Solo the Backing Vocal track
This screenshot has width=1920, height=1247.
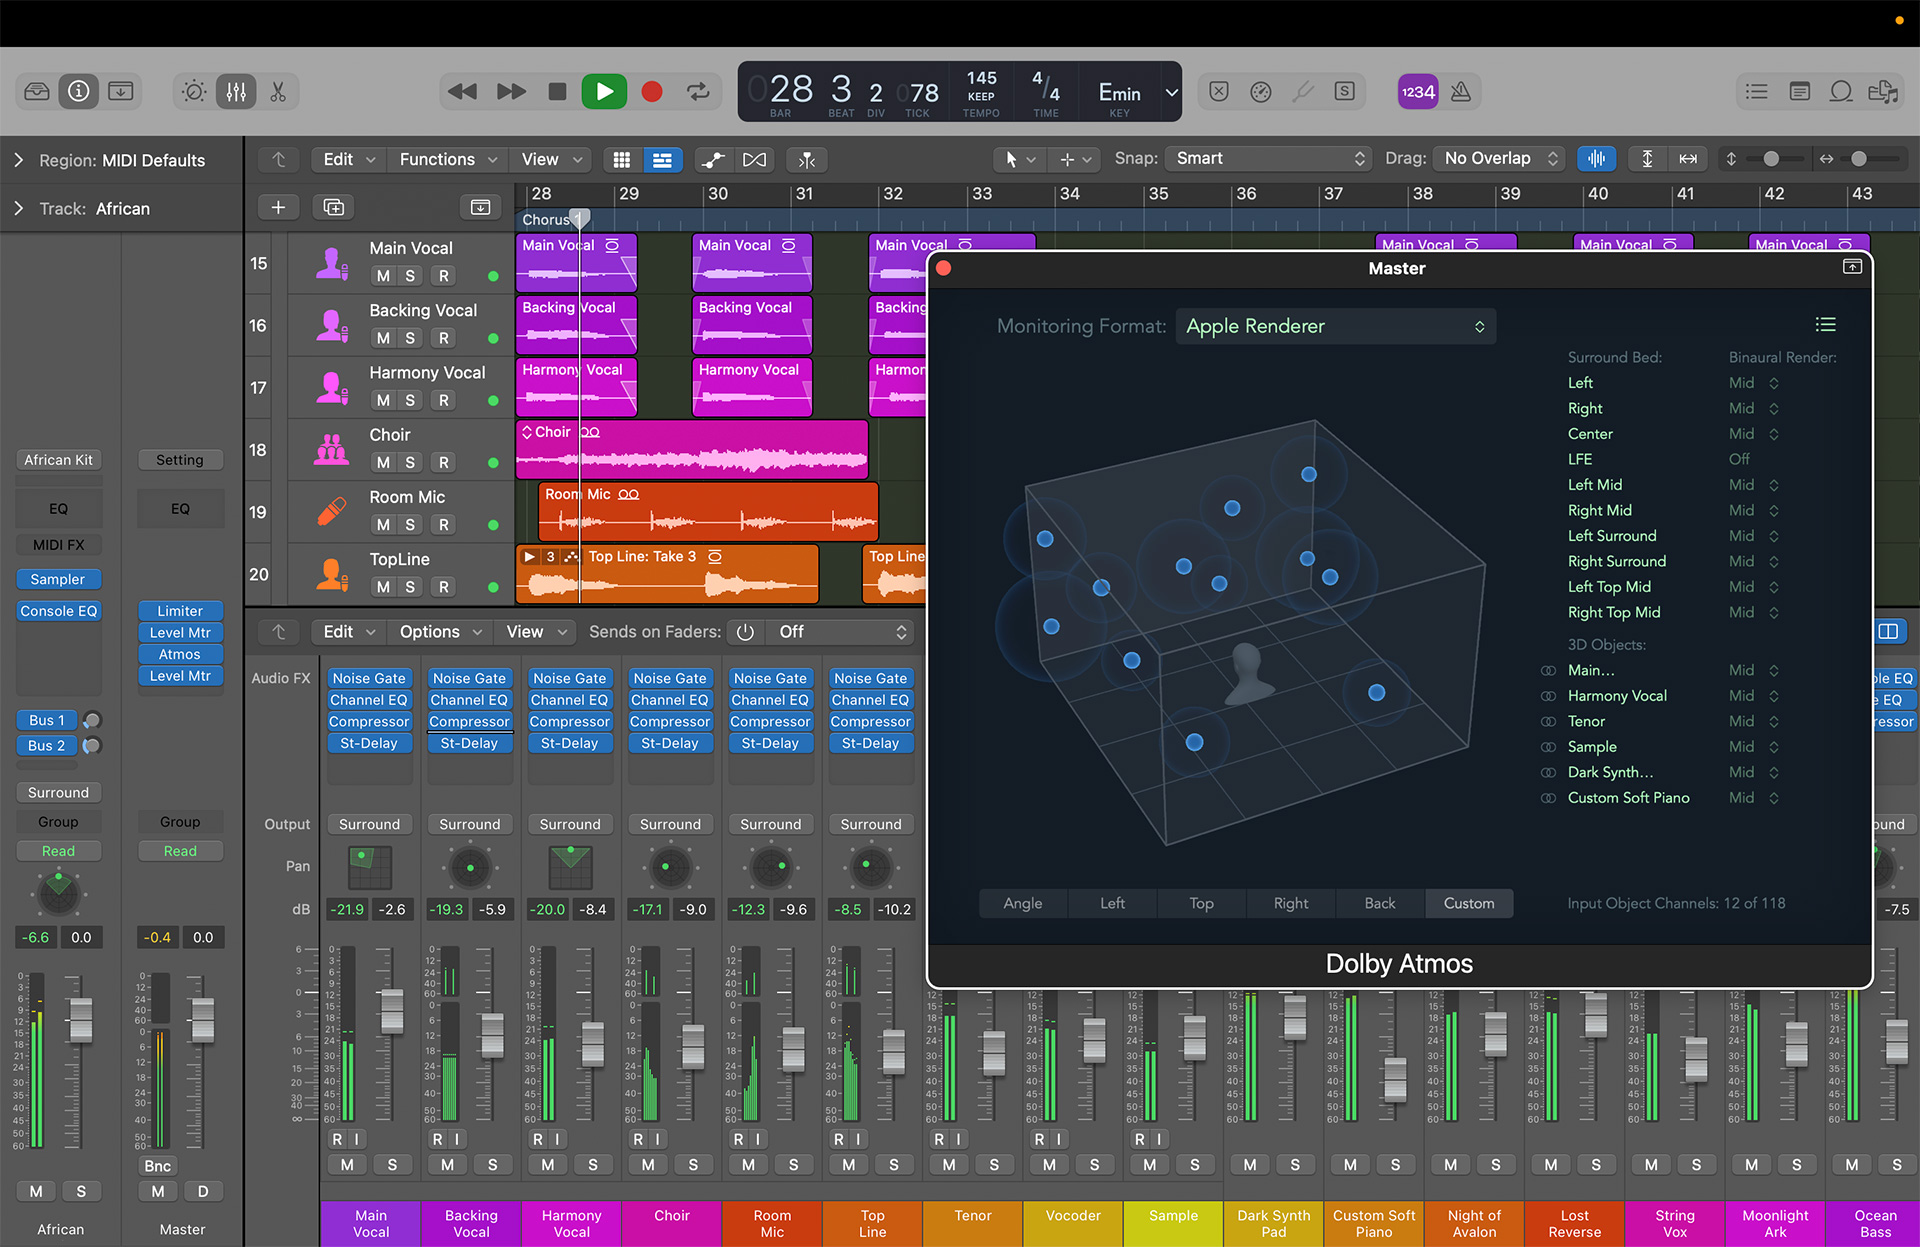tap(410, 338)
